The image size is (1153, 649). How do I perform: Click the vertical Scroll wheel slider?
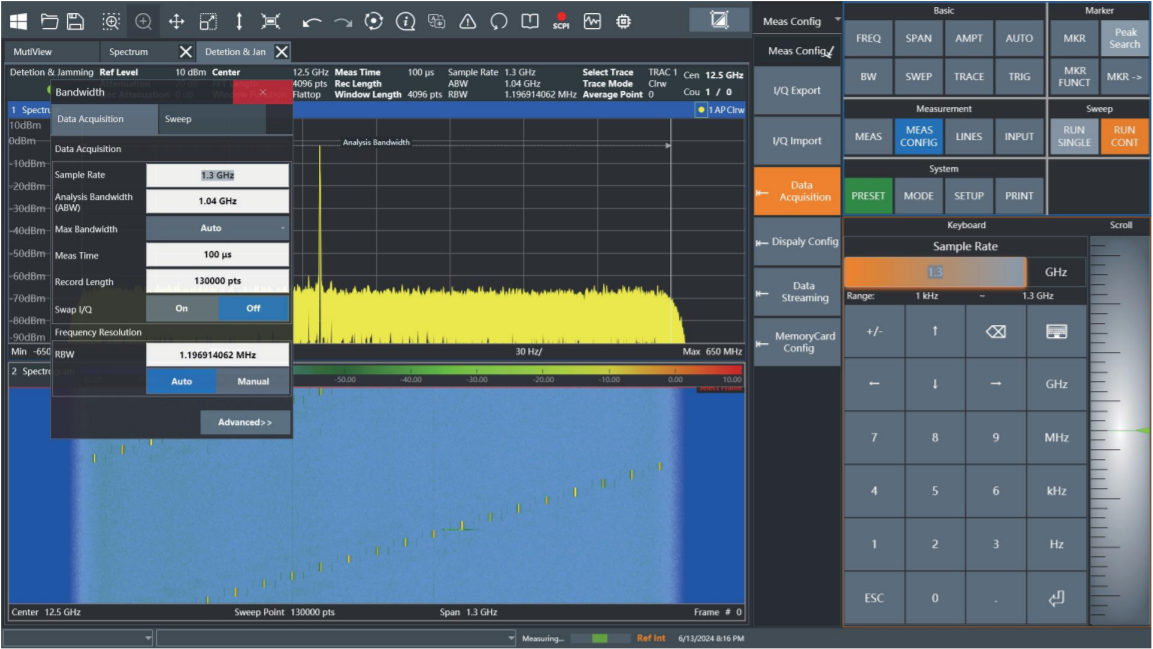(1120, 431)
